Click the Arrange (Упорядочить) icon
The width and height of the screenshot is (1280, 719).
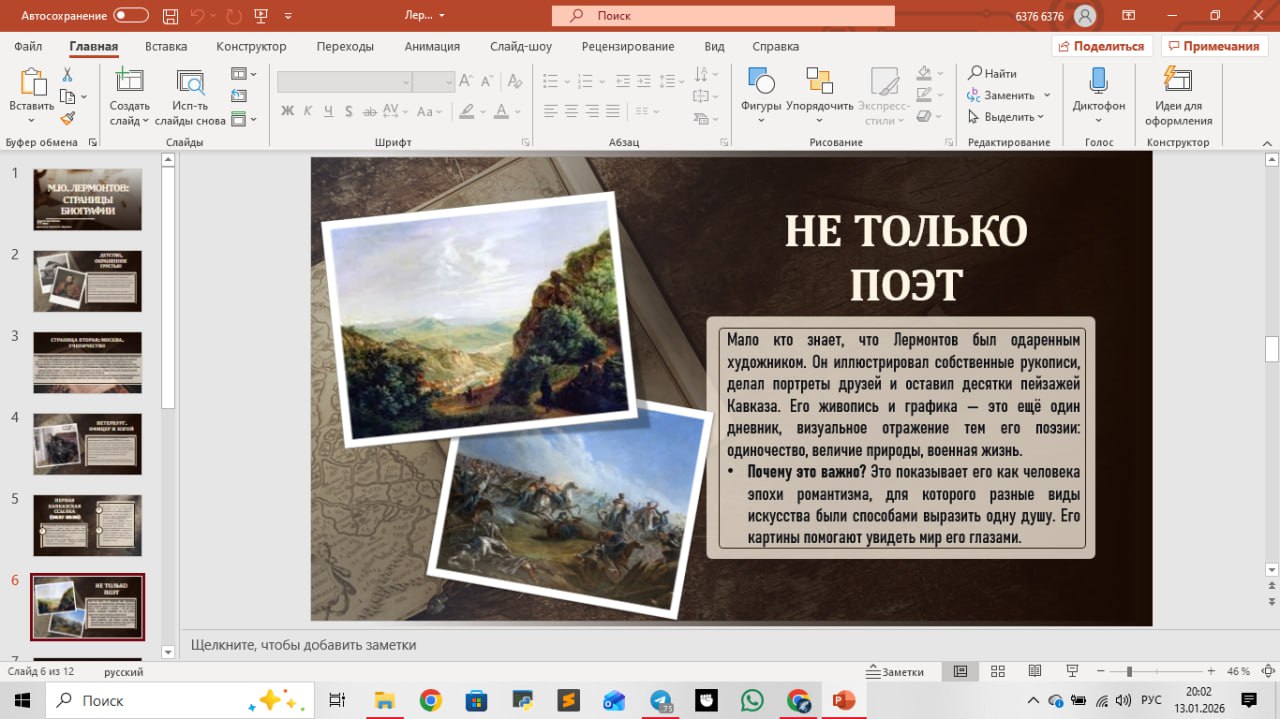pyautogui.click(x=819, y=82)
